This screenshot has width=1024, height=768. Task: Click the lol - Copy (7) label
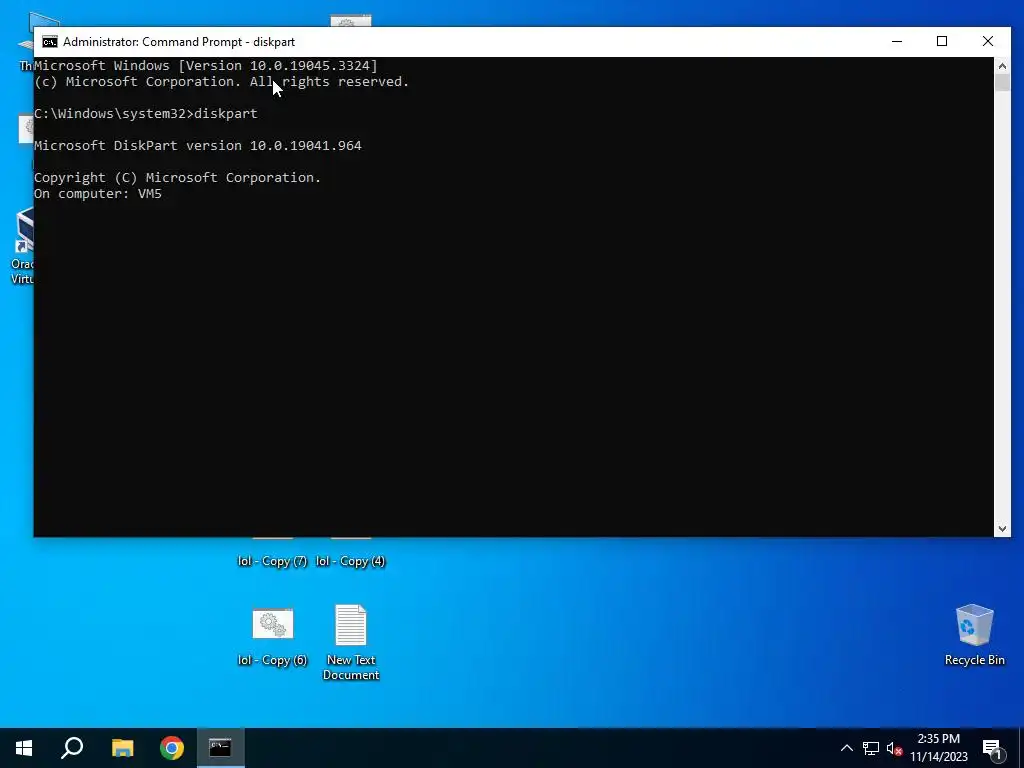(x=272, y=561)
